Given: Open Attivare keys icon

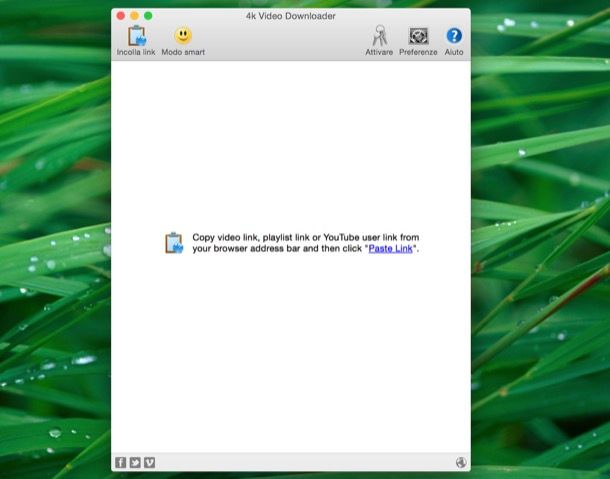Looking at the screenshot, I should tap(379, 36).
